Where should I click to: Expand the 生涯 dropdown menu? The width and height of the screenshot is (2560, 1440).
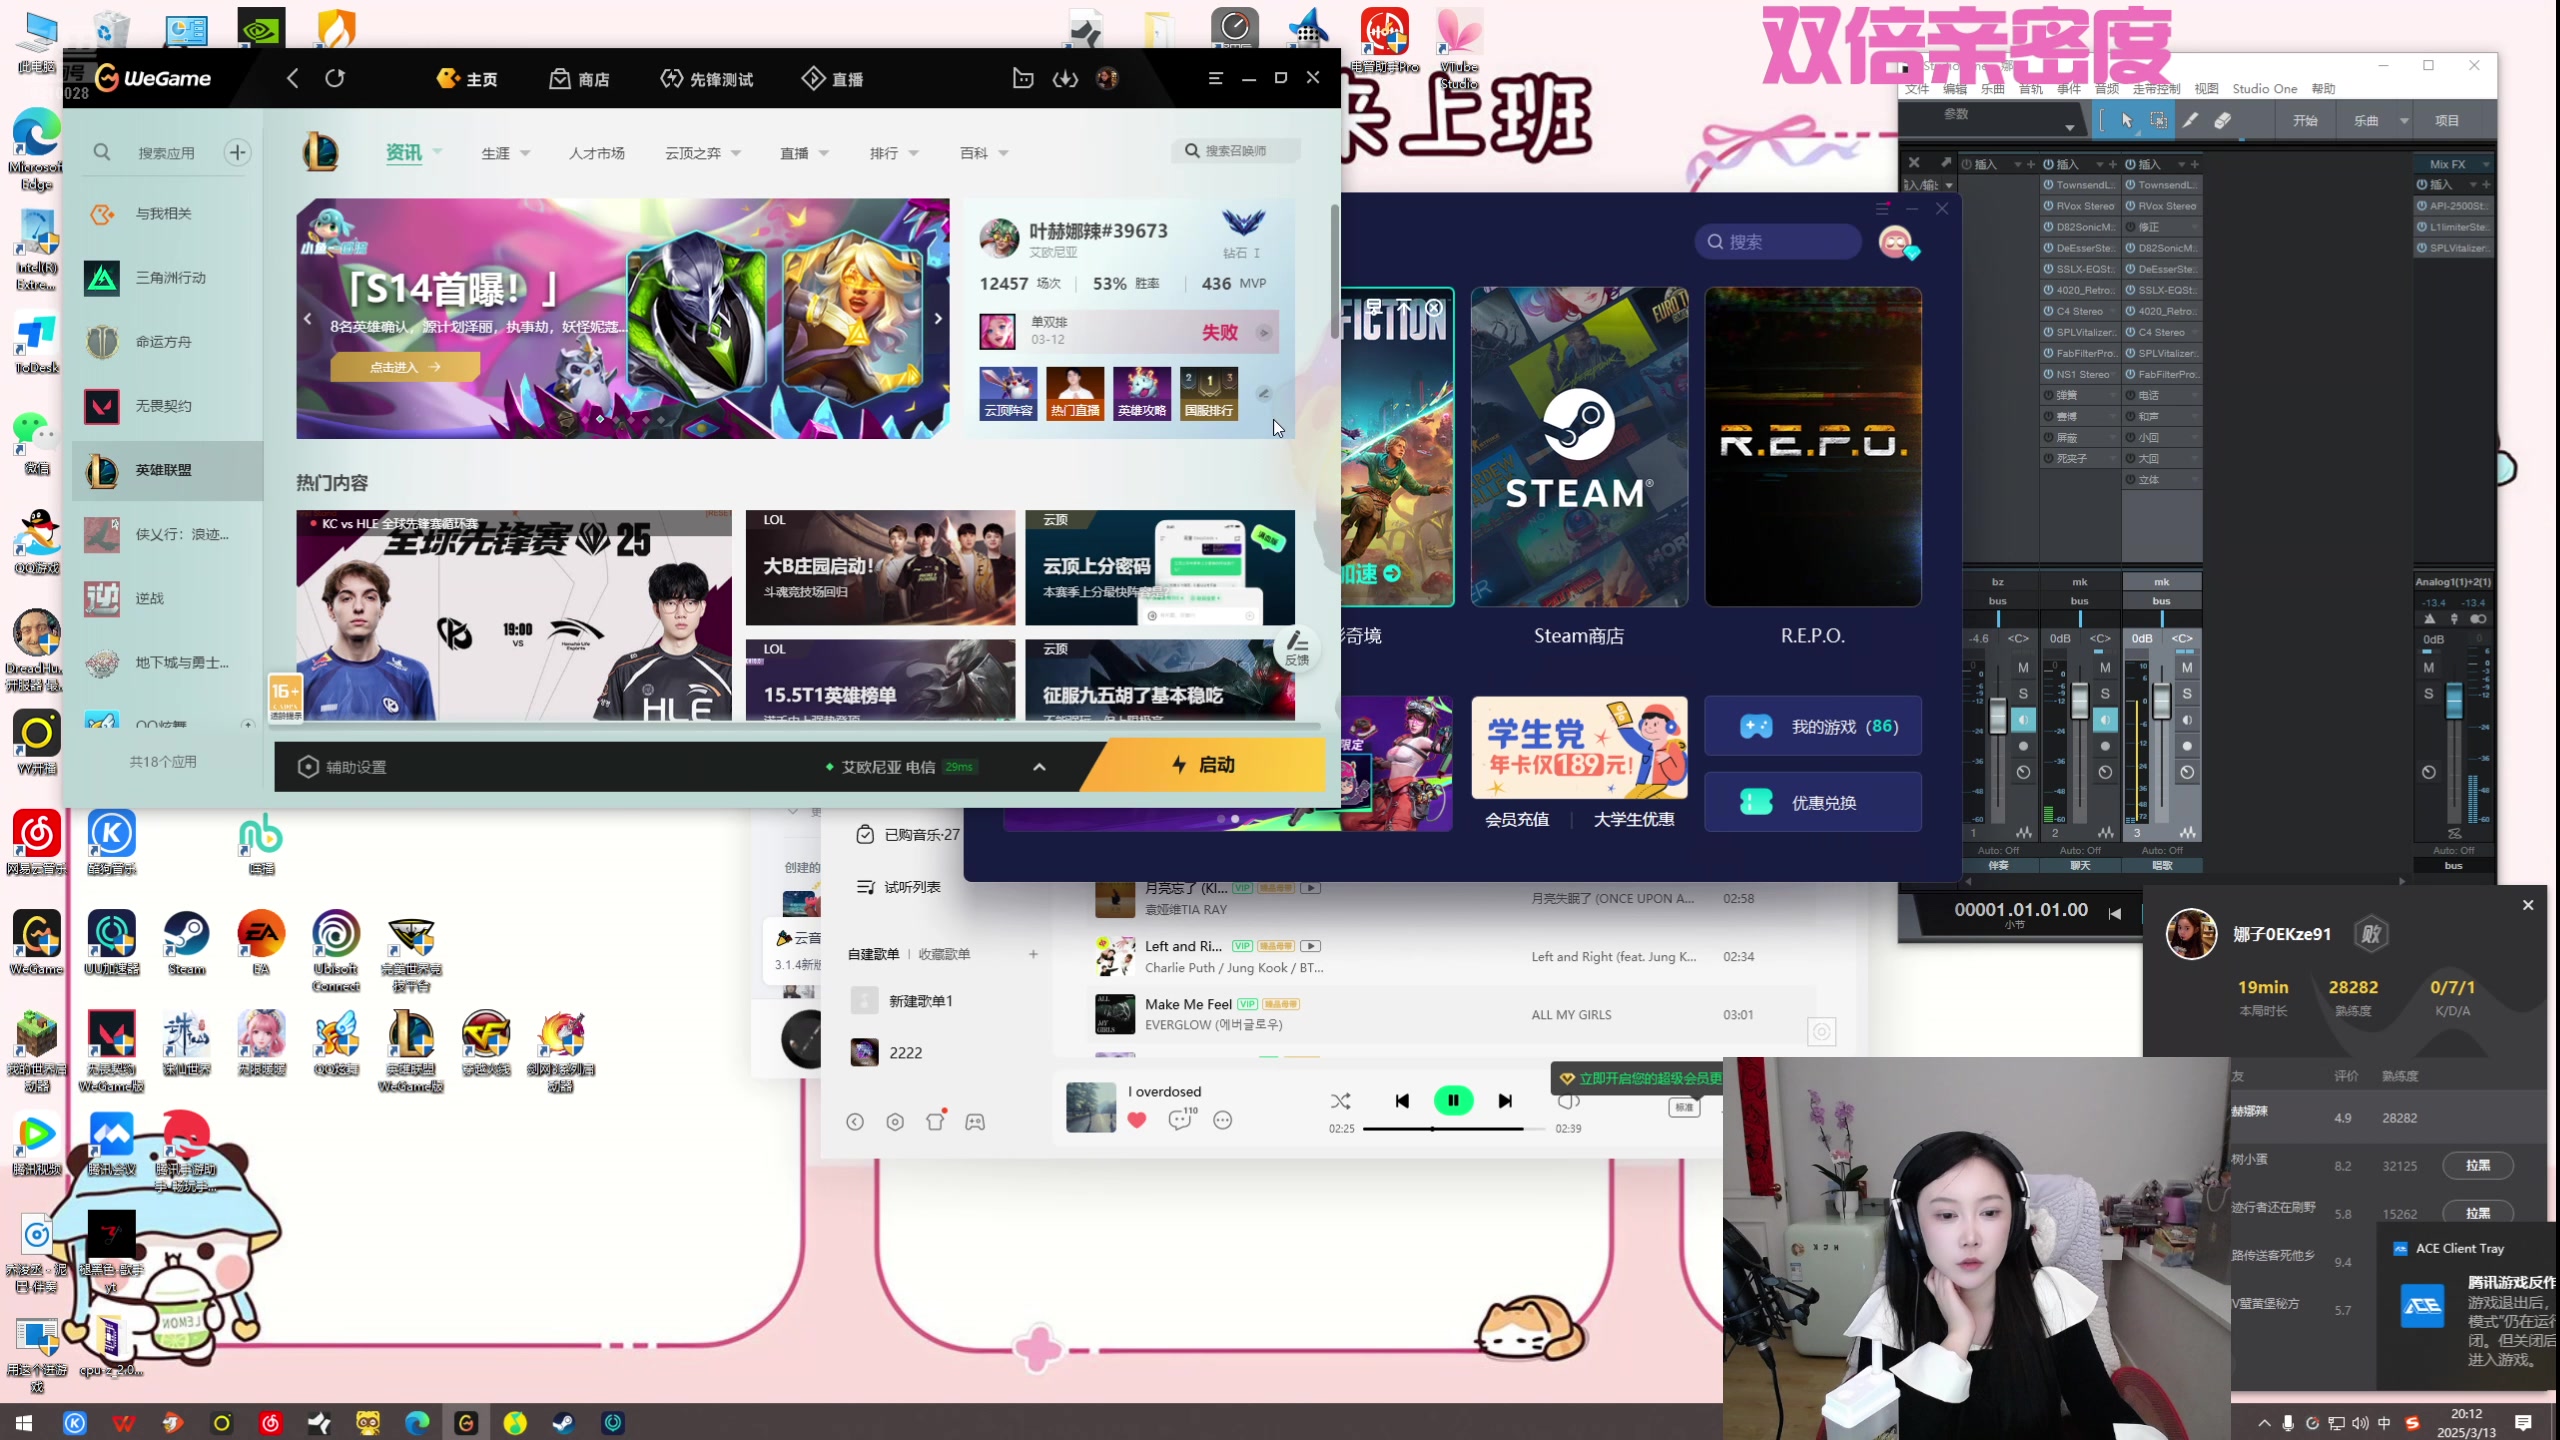(525, 154)
